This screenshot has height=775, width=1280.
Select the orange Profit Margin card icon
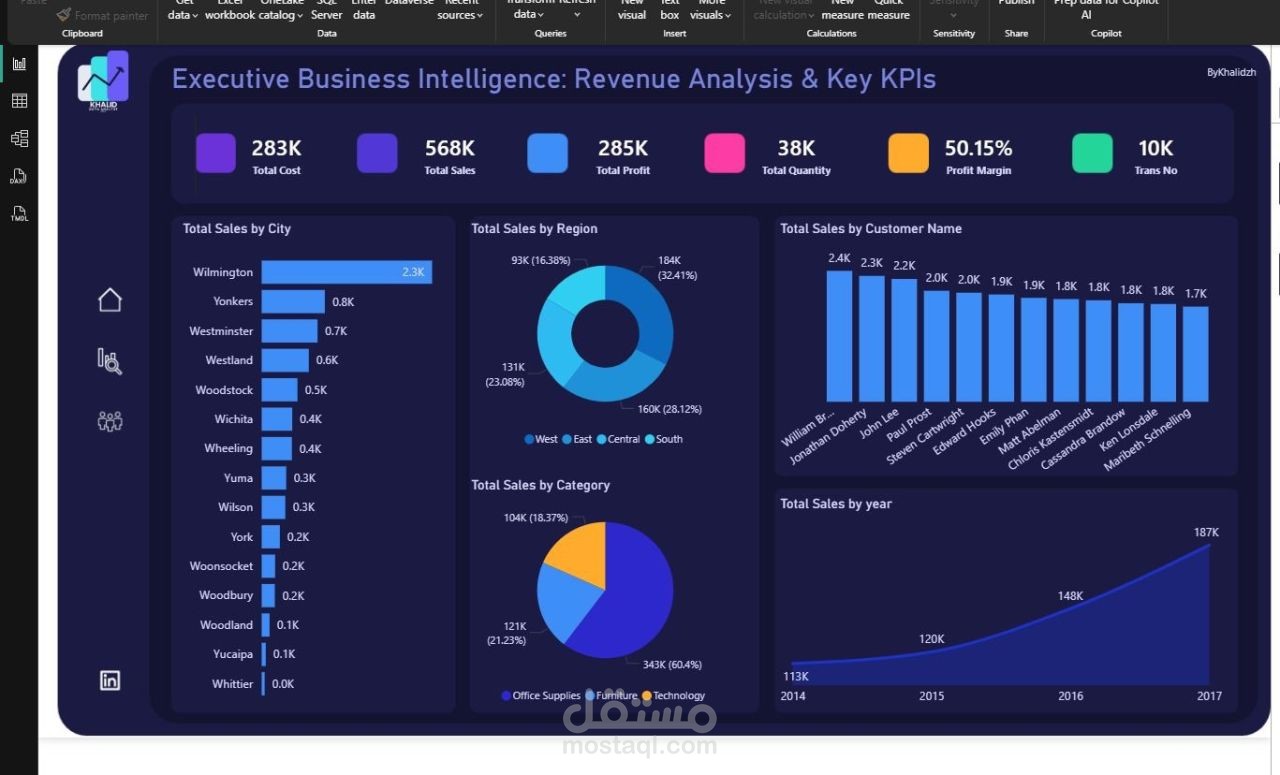(x=908, y=154)
